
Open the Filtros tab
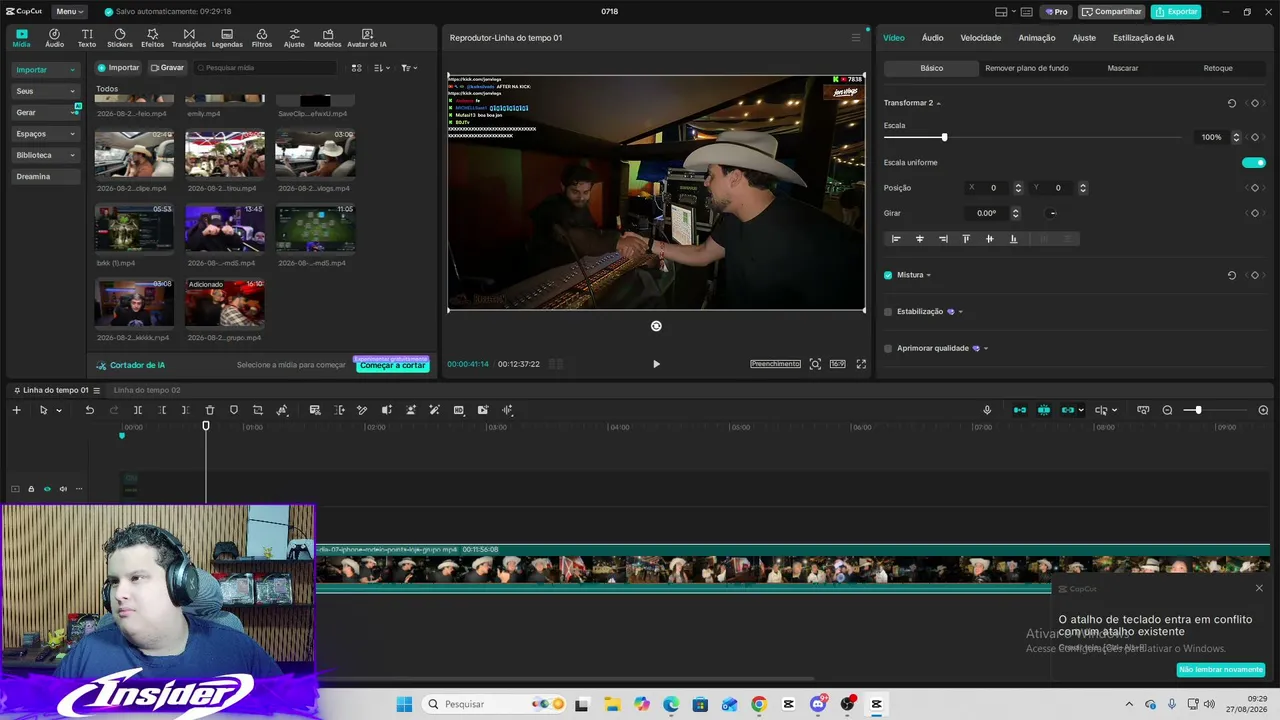coord(262,38)
